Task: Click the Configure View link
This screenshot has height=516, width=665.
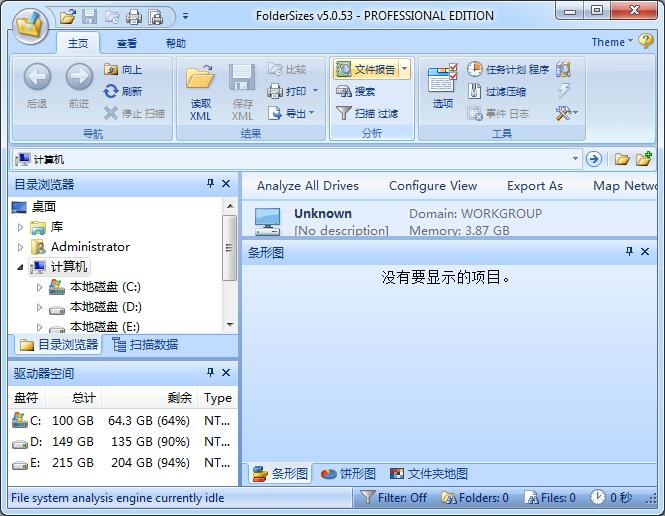Action: [433, 186]
